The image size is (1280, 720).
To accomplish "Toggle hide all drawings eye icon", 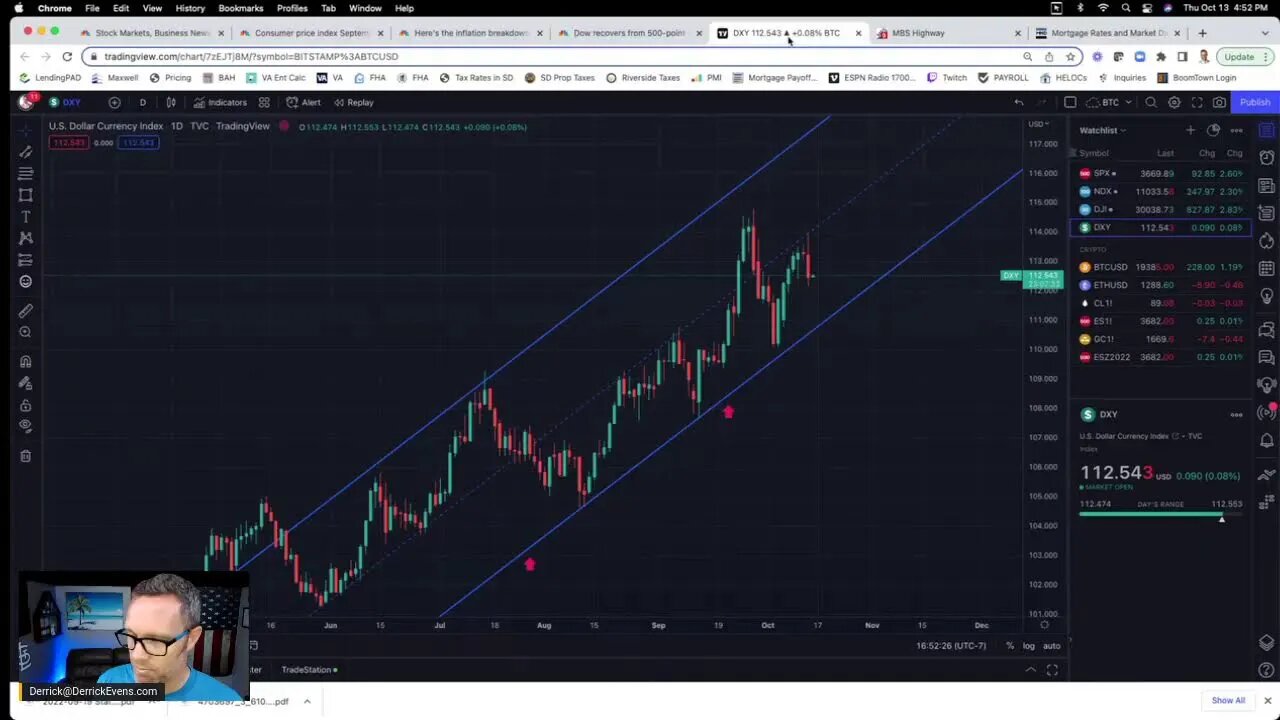I will [x=26, y=426].
